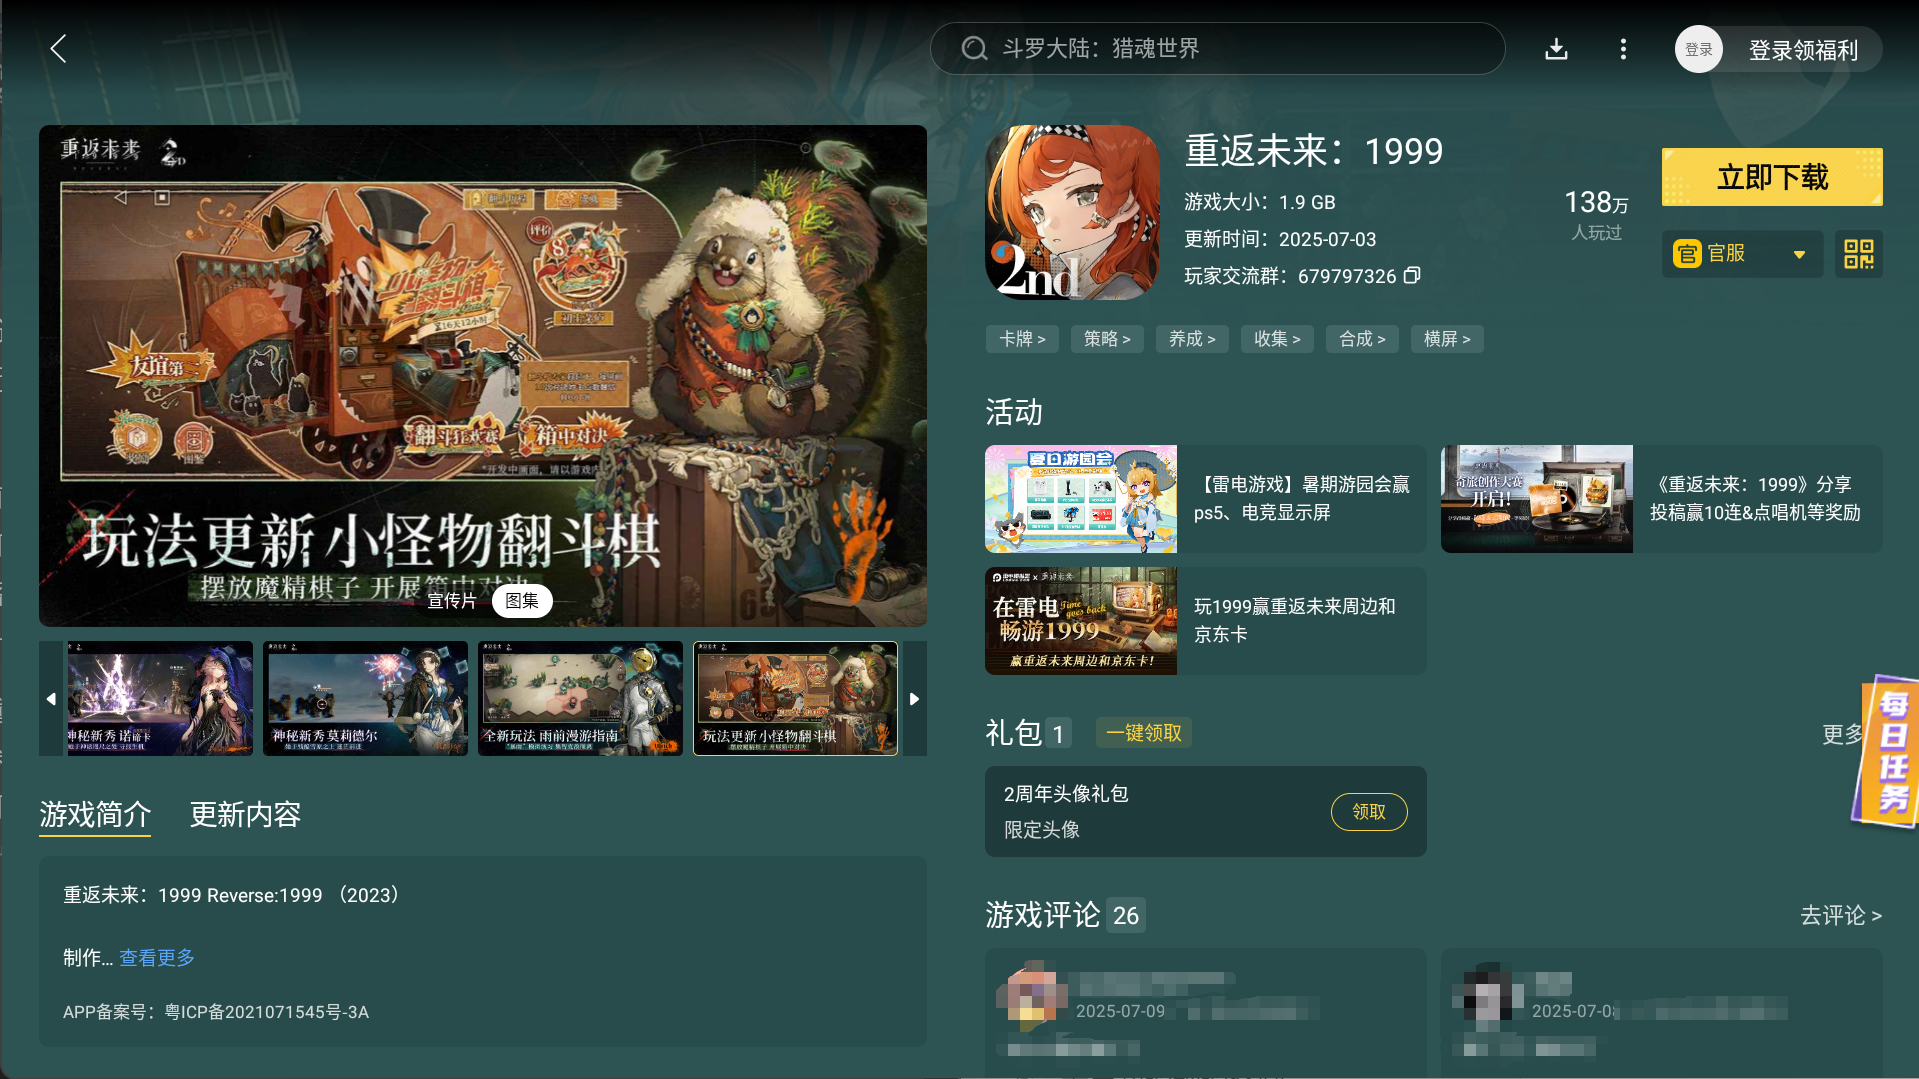Click the 更新时间：2025-07-03 text

click(1280, 239)
